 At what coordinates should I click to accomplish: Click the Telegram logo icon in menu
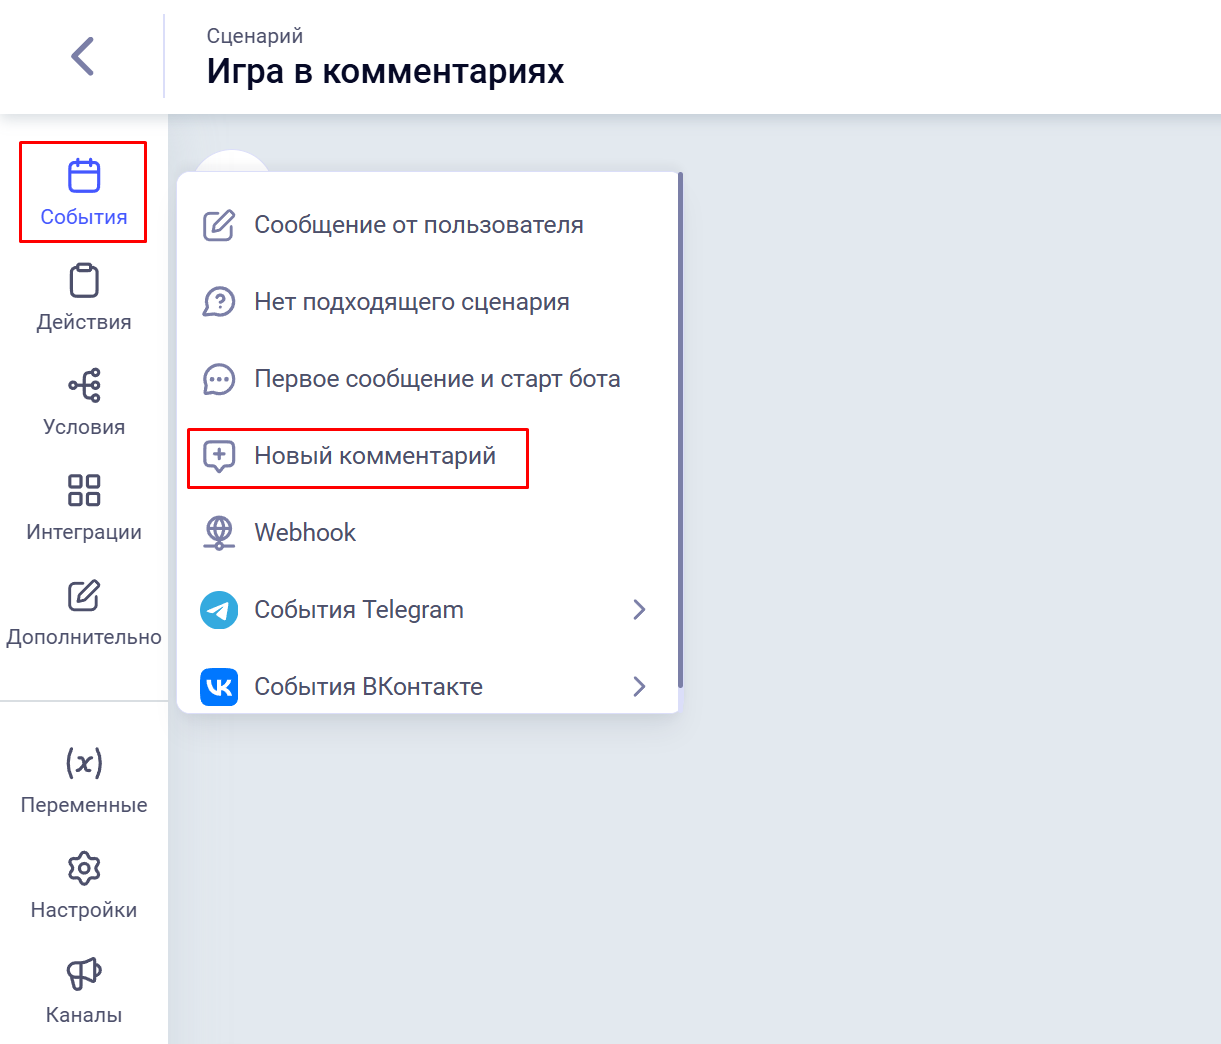point(219,610)
